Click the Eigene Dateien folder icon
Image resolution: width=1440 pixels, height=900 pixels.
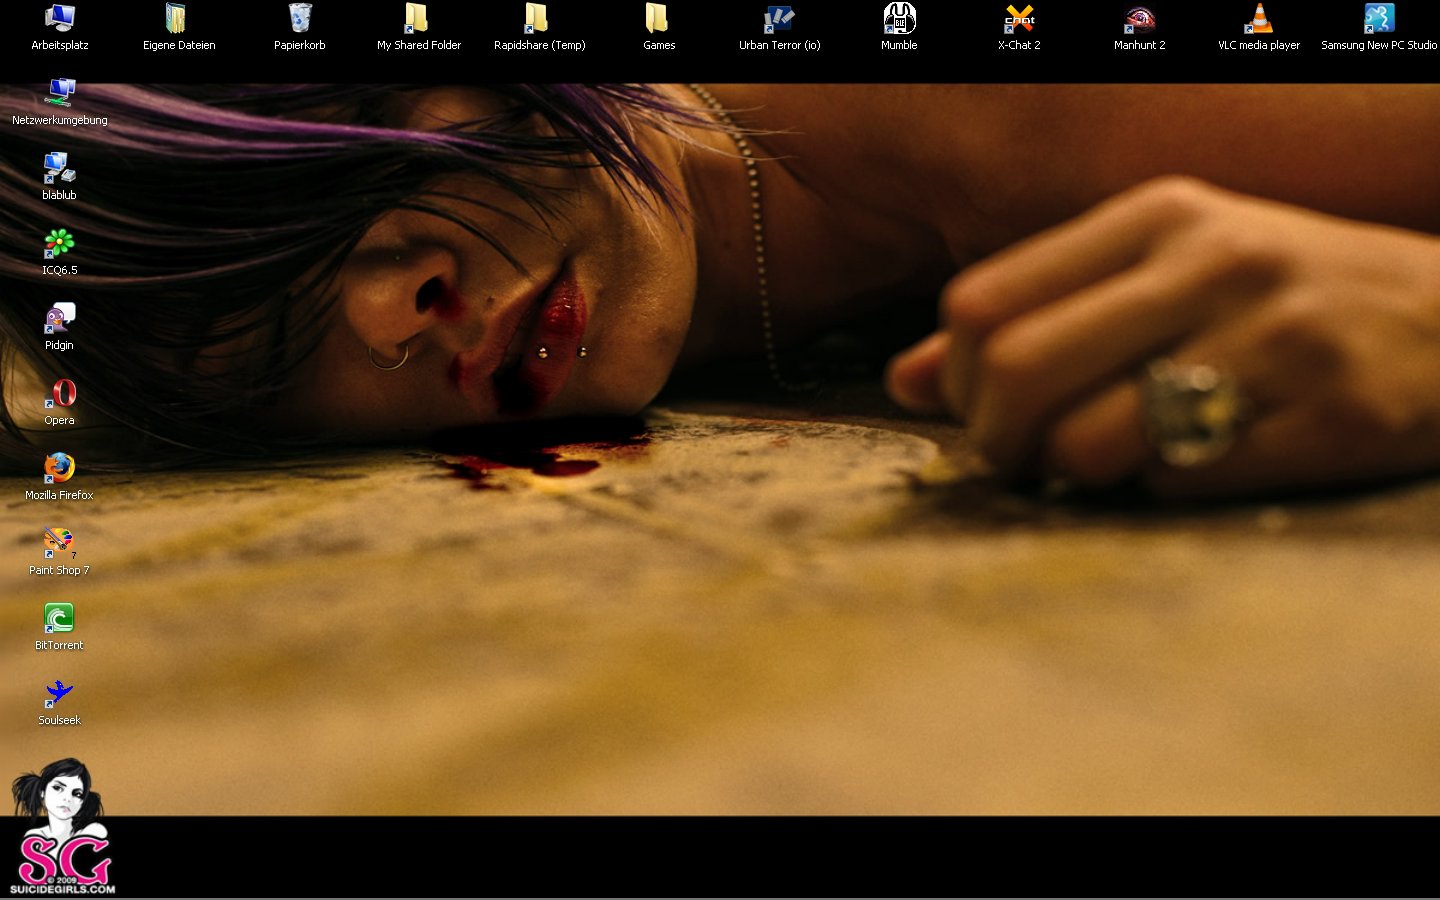click(x=178, y=19)
